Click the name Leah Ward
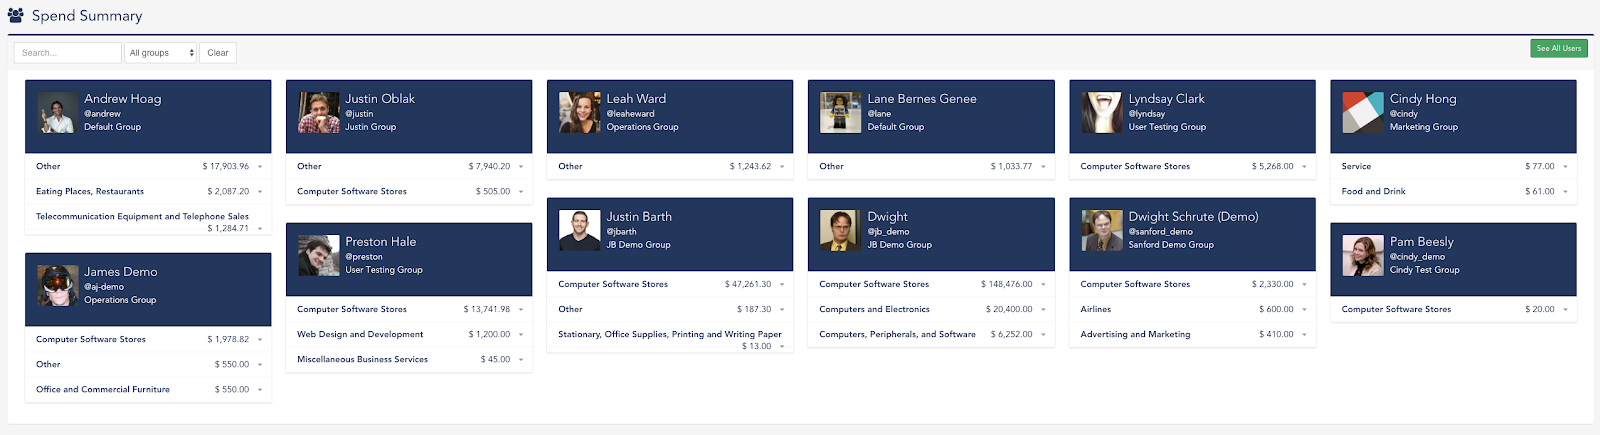 tap(636, 99)
